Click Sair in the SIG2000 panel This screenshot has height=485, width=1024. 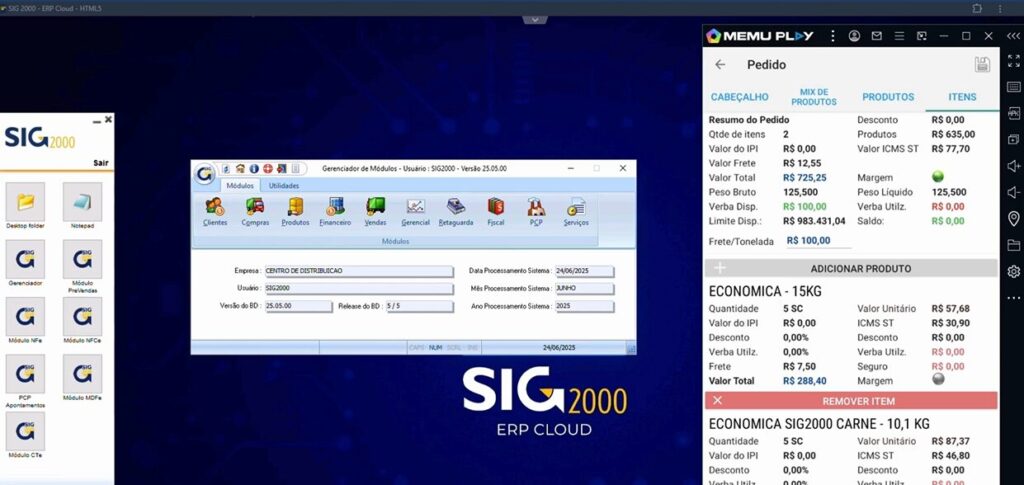(x=101, y=163)
